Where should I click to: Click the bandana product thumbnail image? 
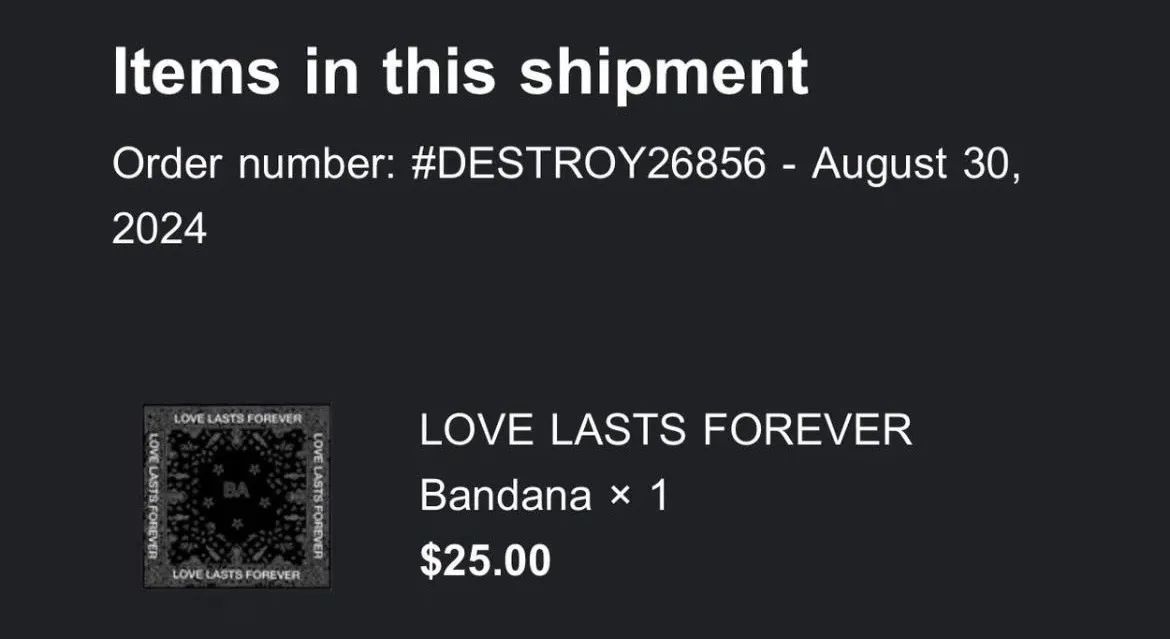(x=237, y=495)
